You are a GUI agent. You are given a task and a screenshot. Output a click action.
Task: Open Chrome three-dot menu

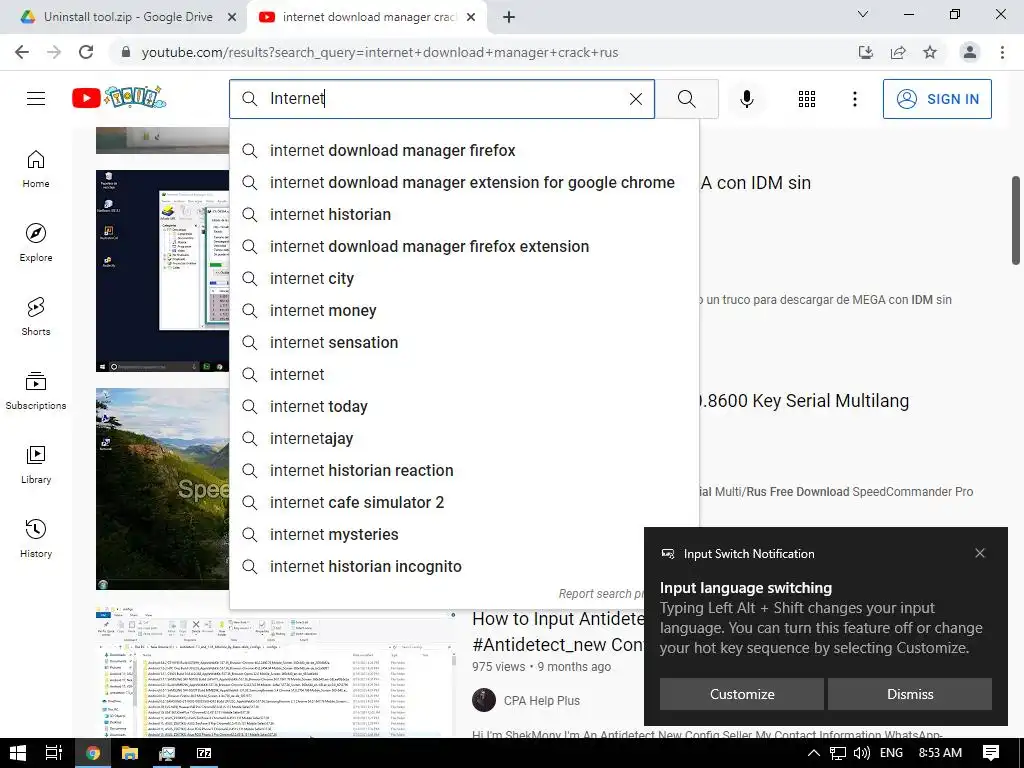1002,52
